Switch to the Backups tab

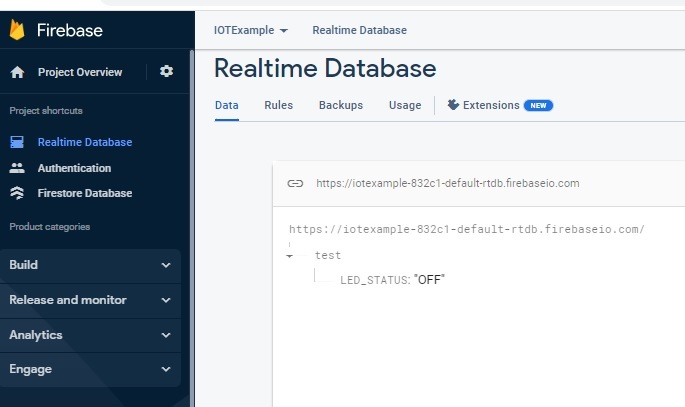coord(340,105)
